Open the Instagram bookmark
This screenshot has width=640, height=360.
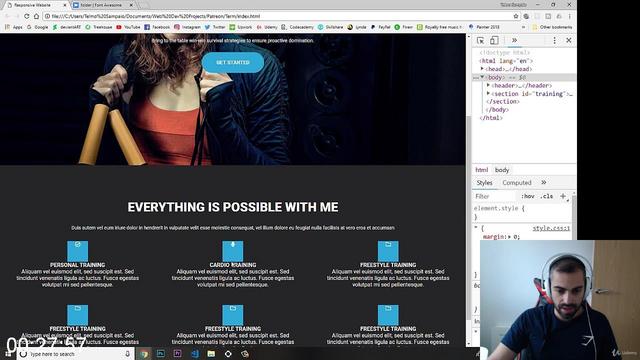click(x=187, y=27)
